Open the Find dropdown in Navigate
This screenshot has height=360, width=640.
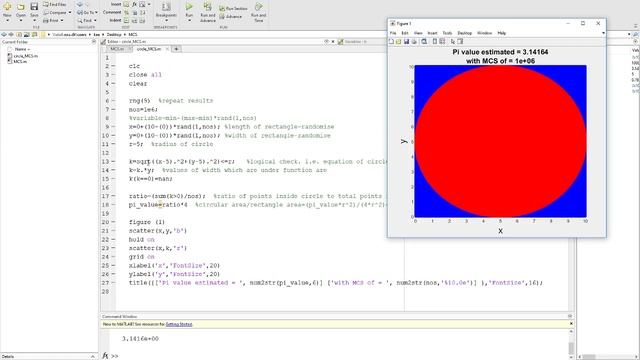87,20
